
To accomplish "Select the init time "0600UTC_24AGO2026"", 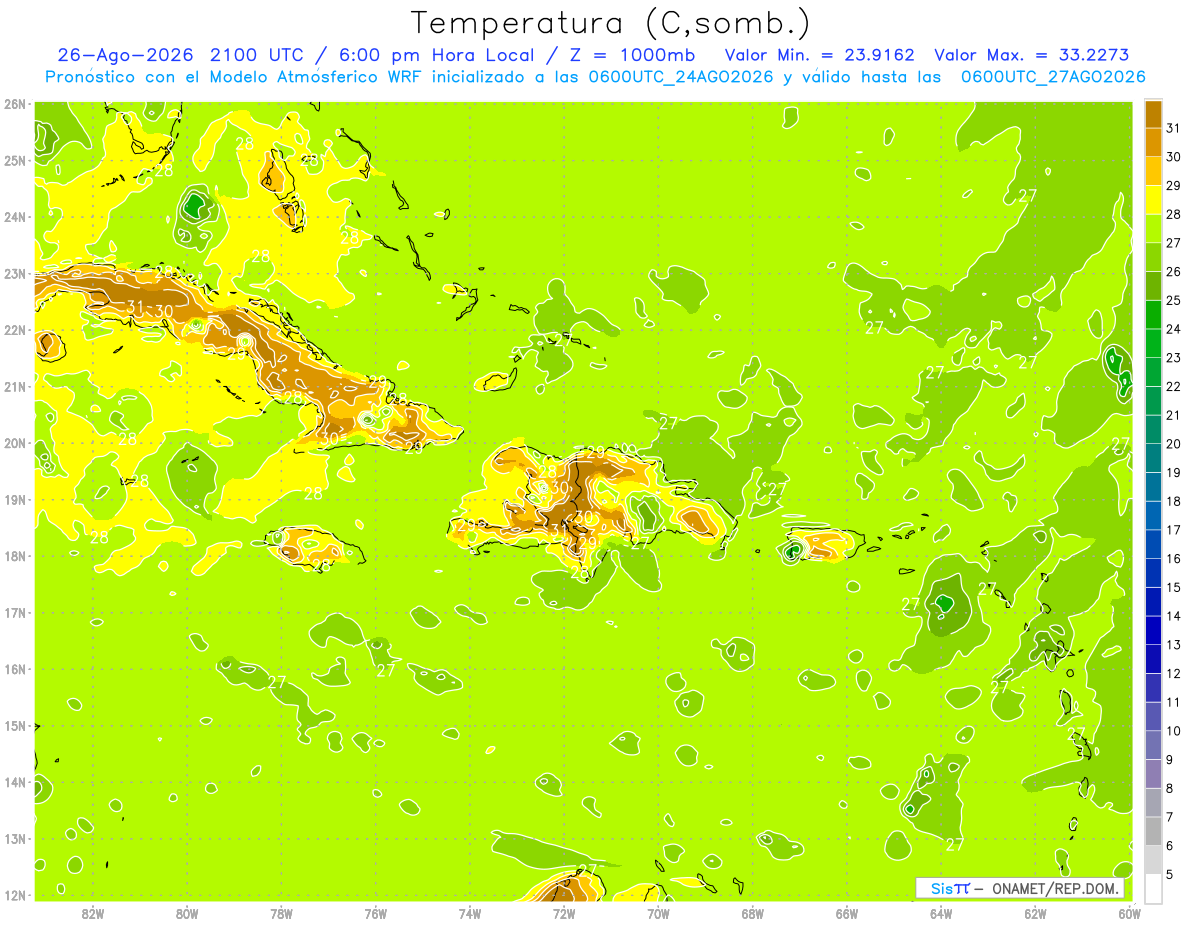I will tap(683, 77).
